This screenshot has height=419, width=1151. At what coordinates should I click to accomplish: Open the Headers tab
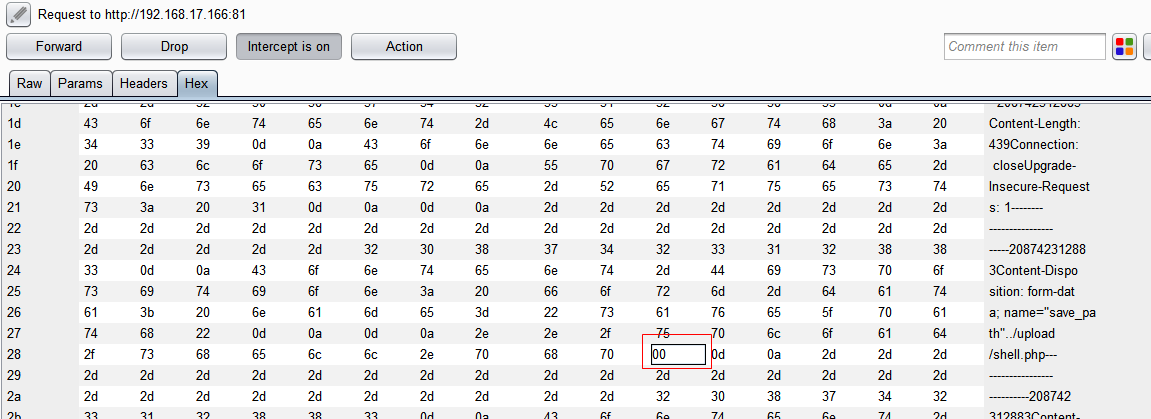[x=144, y=84]
